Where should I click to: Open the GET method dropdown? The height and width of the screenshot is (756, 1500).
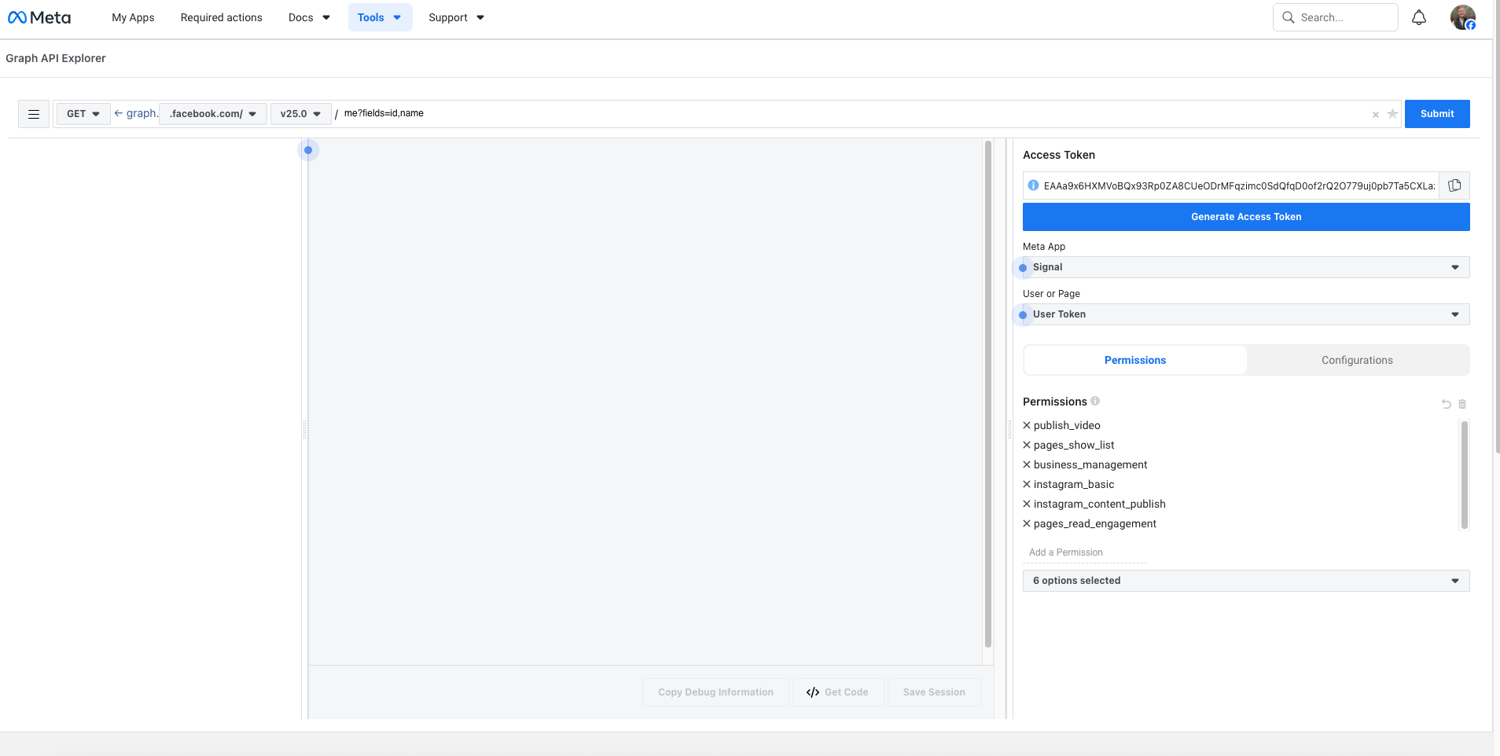(83, 114)
